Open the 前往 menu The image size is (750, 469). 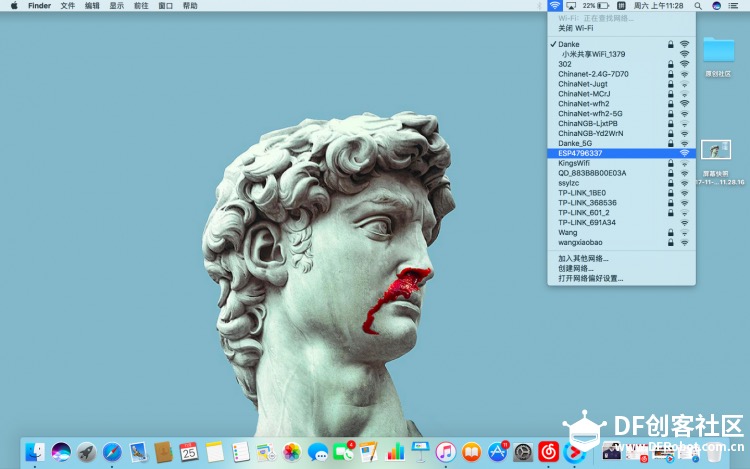click(x=141, y=6)
